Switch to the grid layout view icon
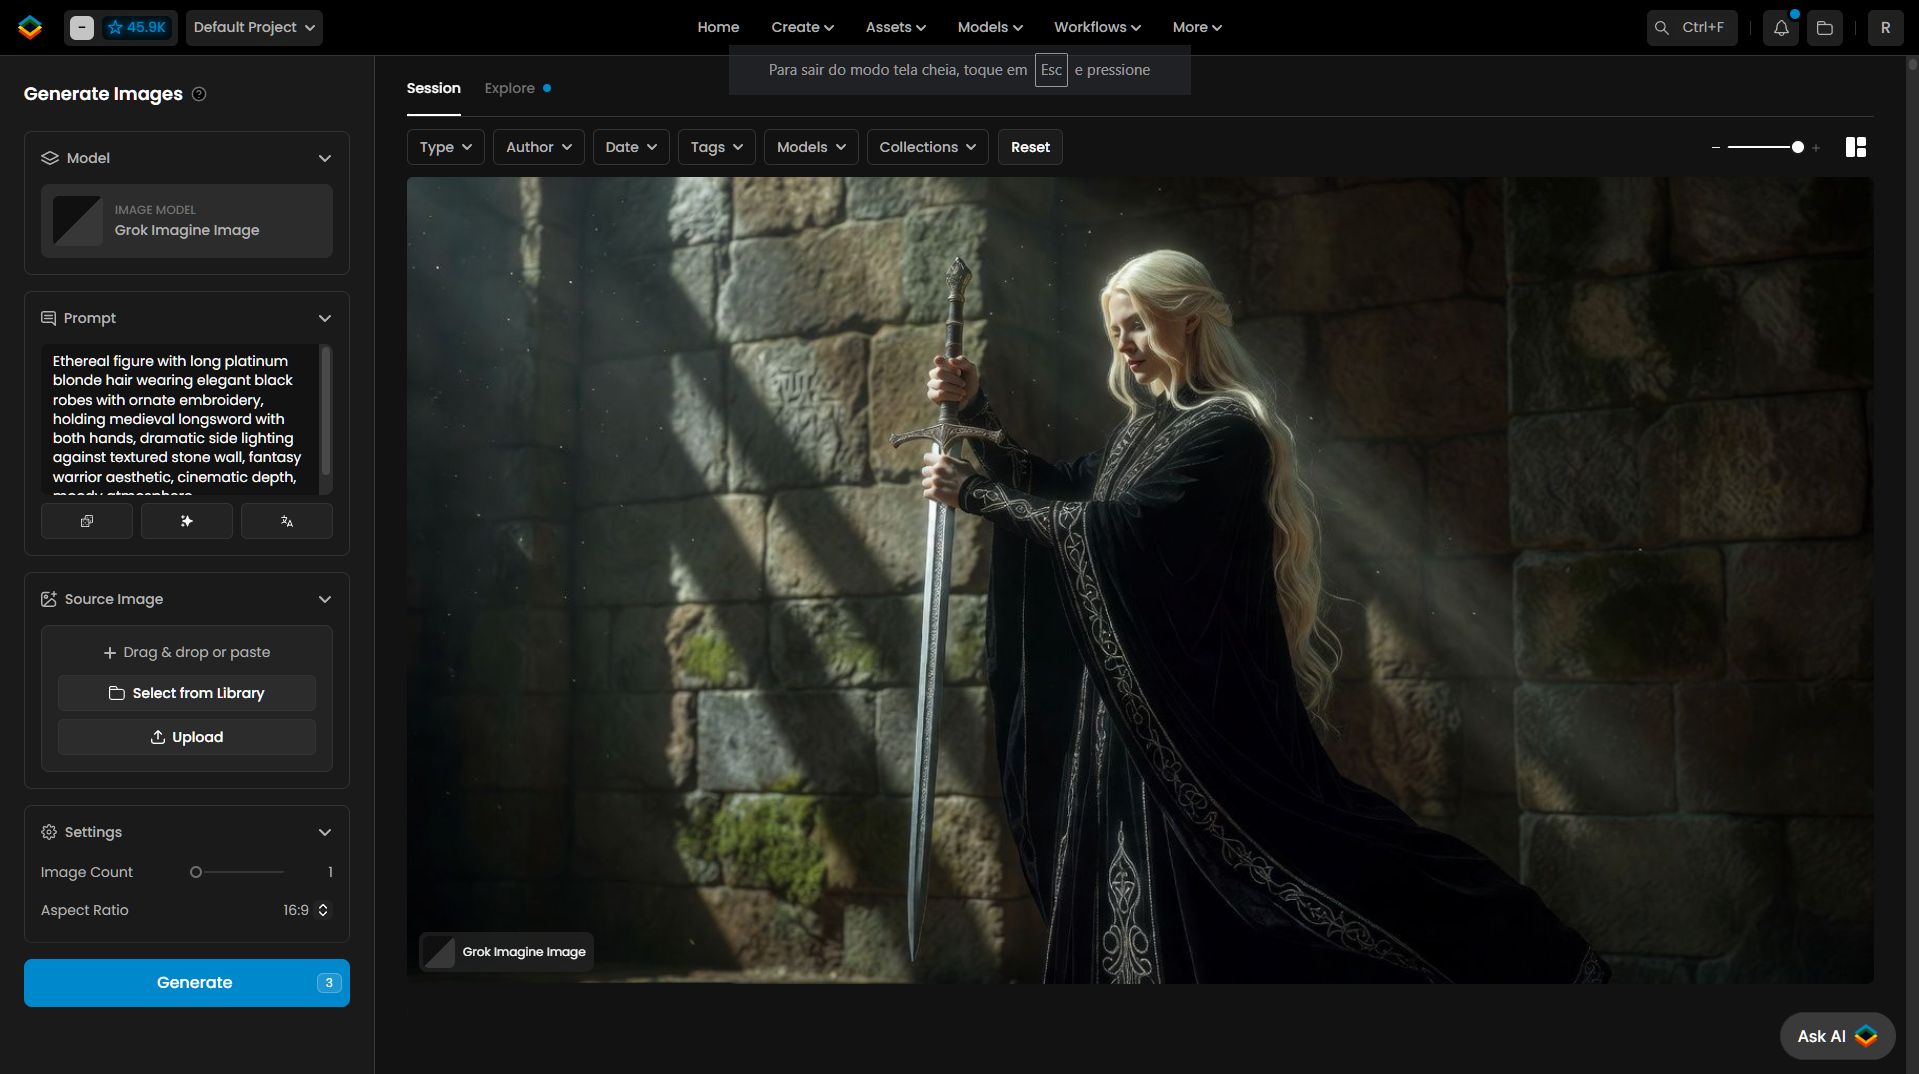1919x1074 pixels. [1856, 147]
